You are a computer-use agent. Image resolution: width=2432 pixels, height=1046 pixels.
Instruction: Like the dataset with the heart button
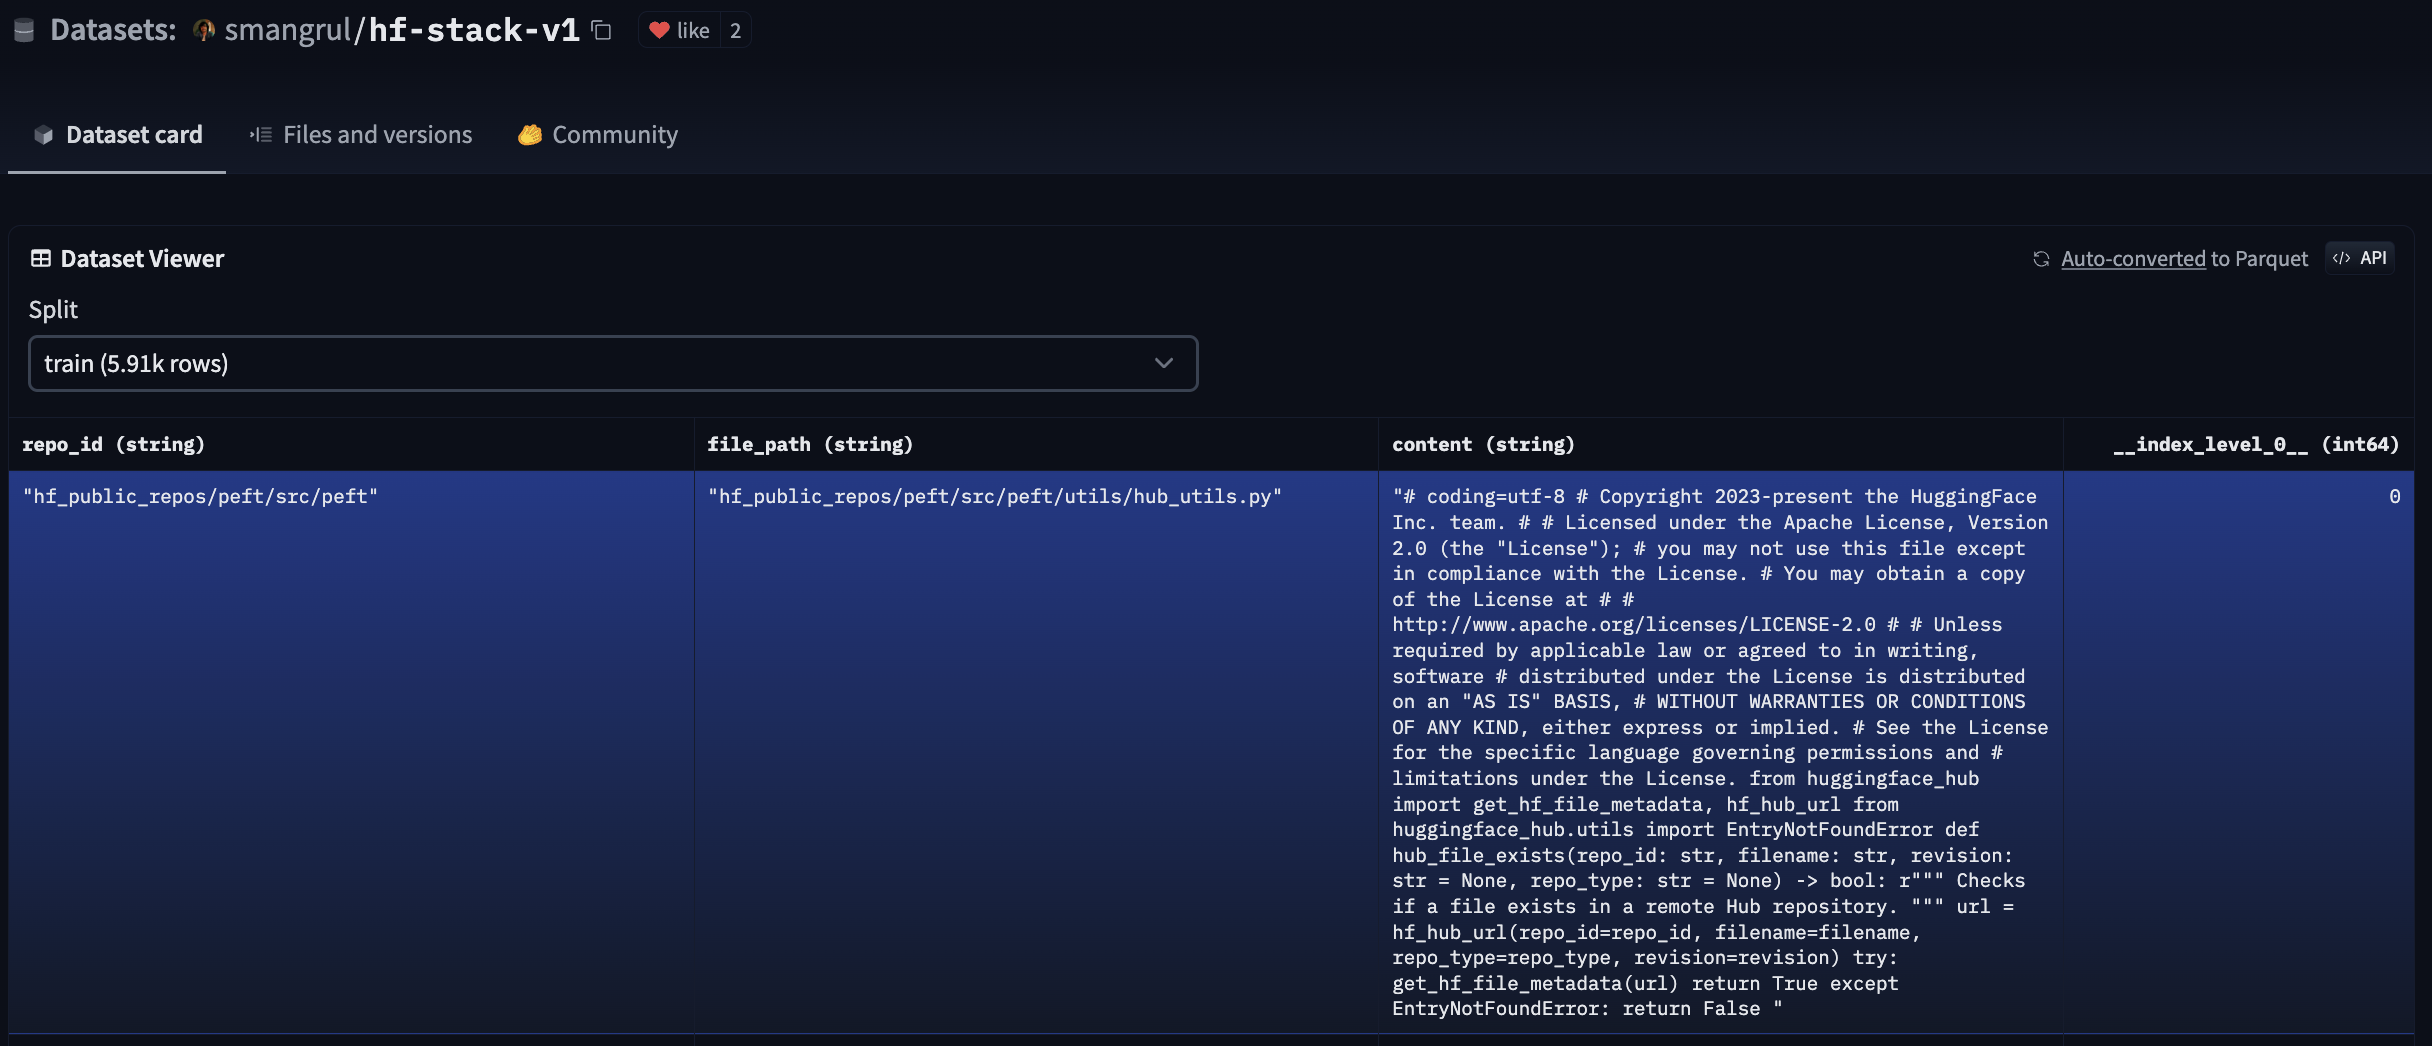click(x=680, y=30)
